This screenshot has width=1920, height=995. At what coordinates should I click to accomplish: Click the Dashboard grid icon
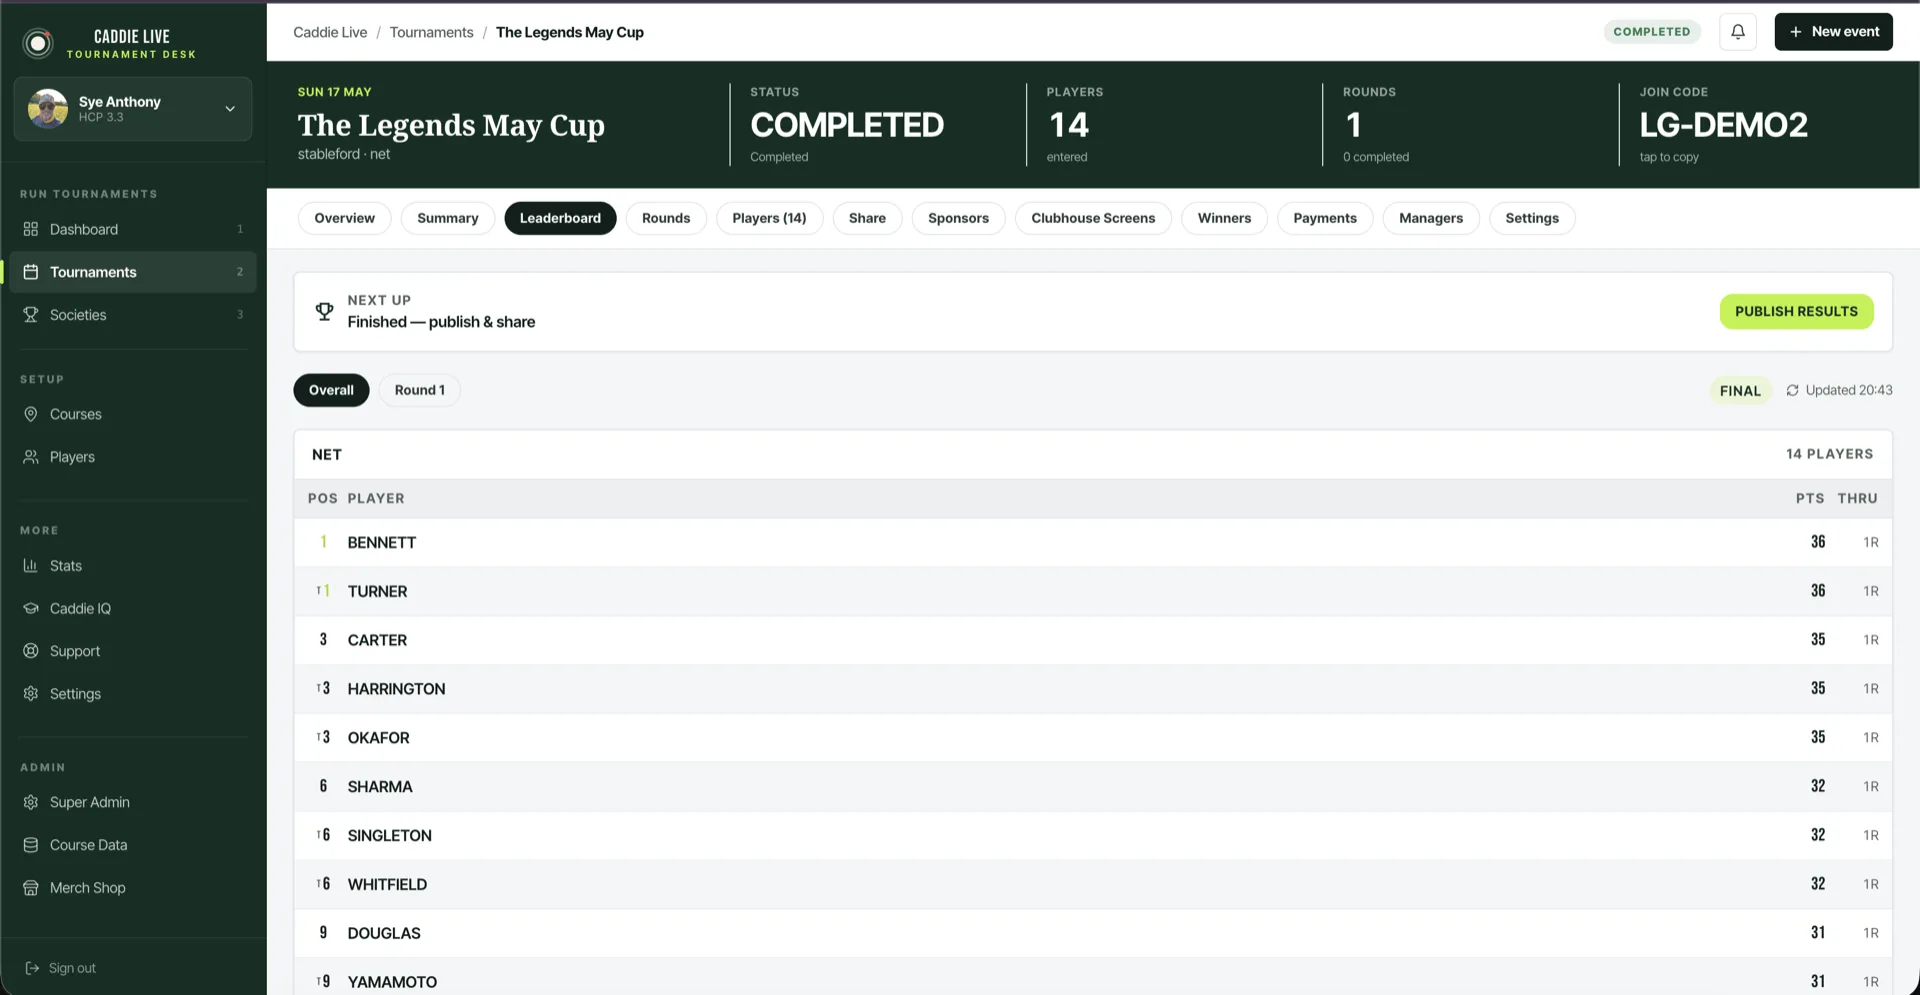coord(31,229)
